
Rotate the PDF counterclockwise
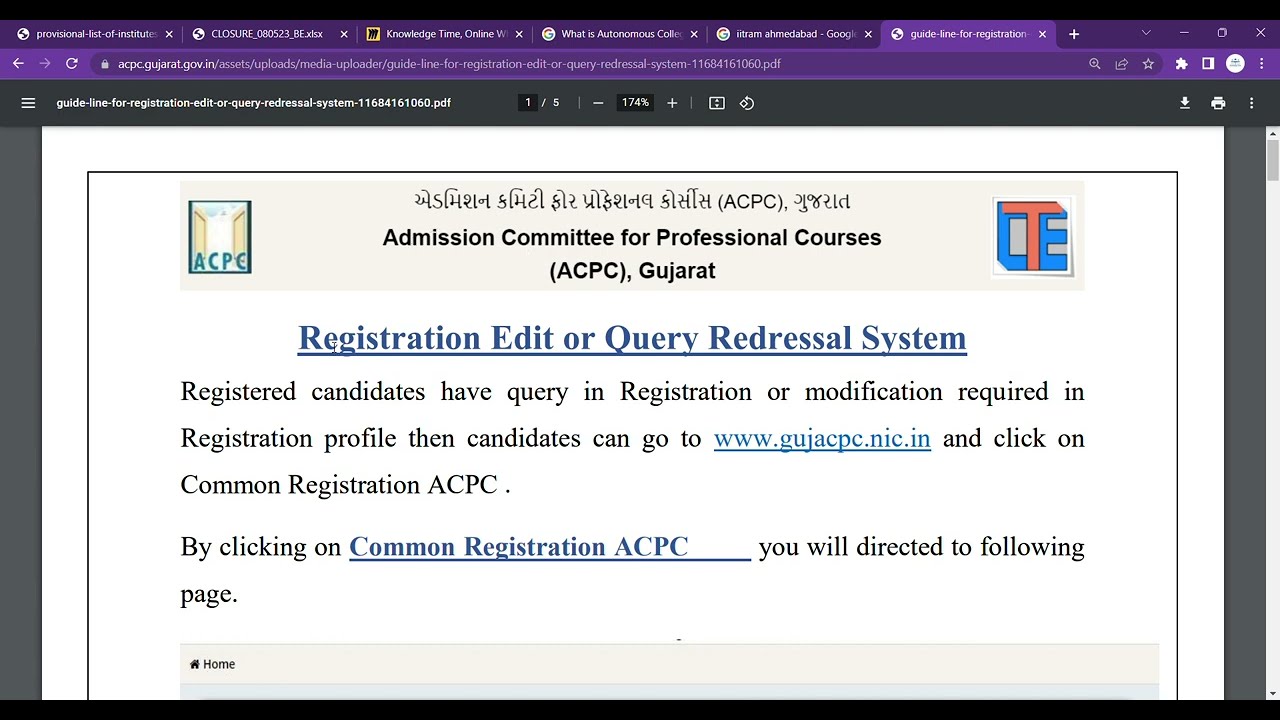pyautogui.click(x=747, y=103)
